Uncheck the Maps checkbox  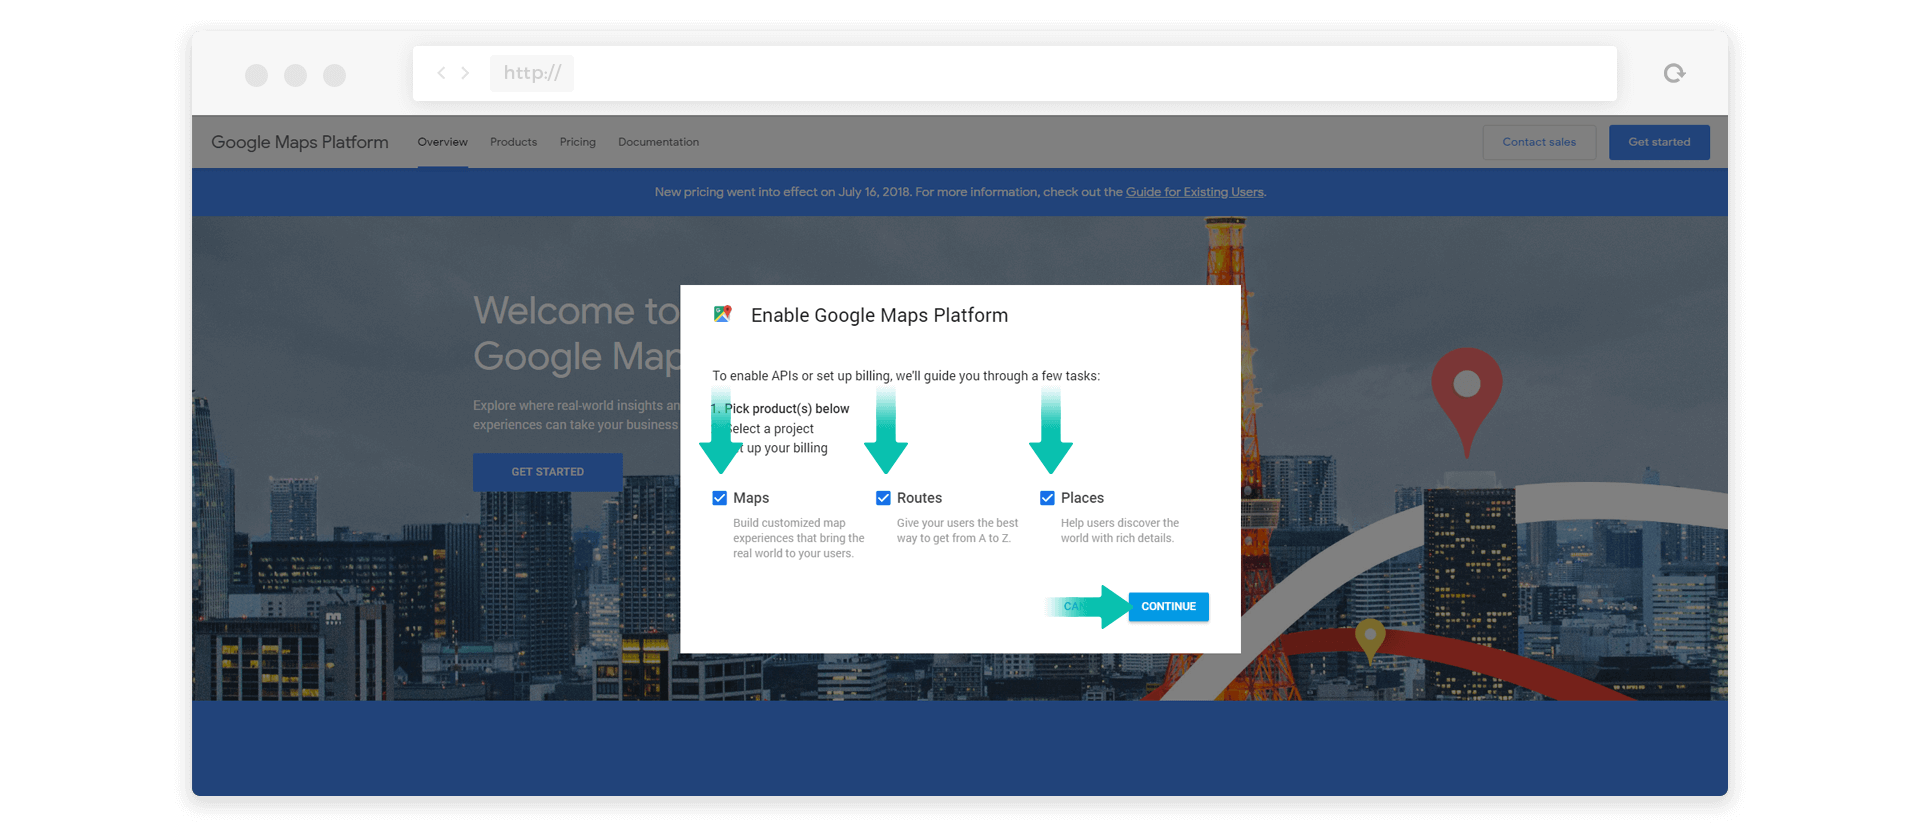click(x=719, y=498)
